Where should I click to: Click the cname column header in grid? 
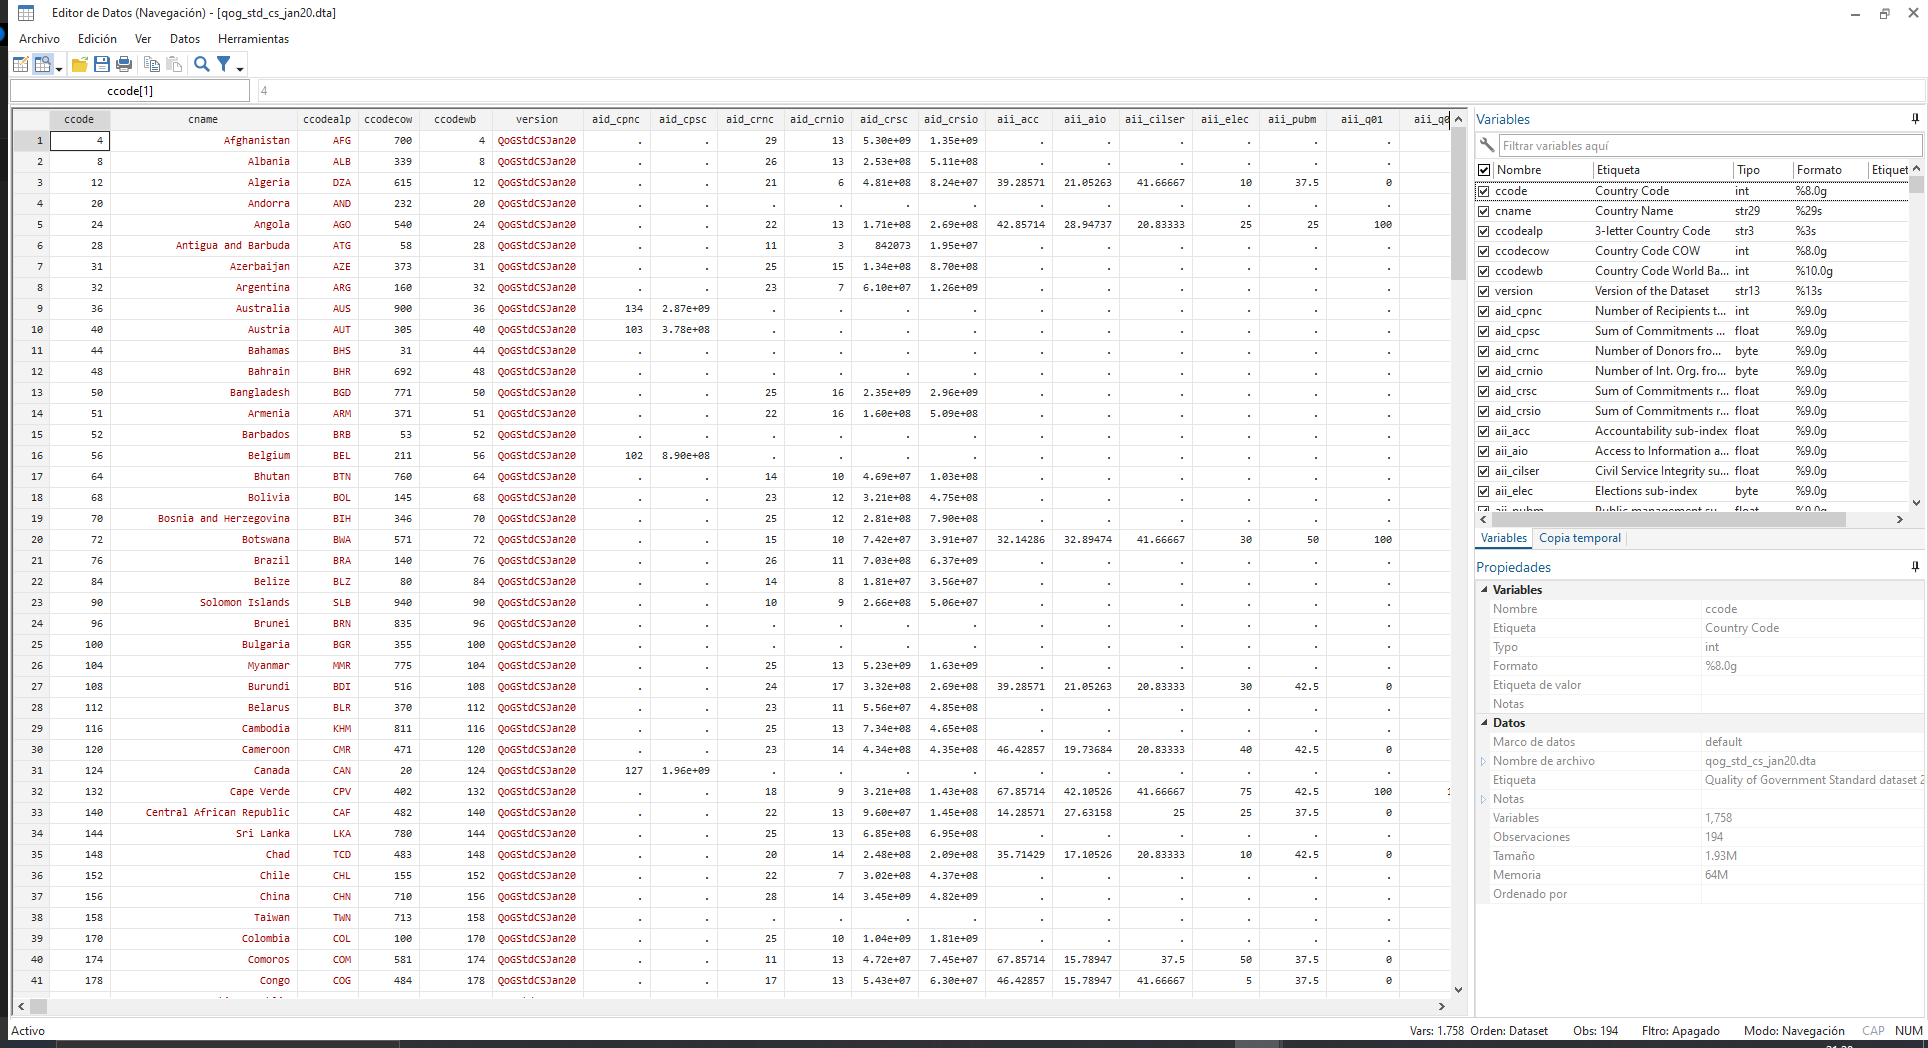point(203,119)
